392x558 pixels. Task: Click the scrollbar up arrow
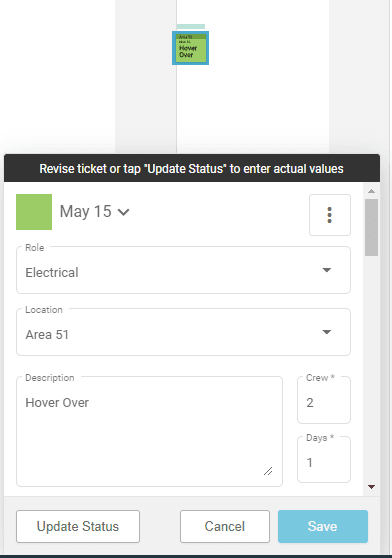(371, 191)
